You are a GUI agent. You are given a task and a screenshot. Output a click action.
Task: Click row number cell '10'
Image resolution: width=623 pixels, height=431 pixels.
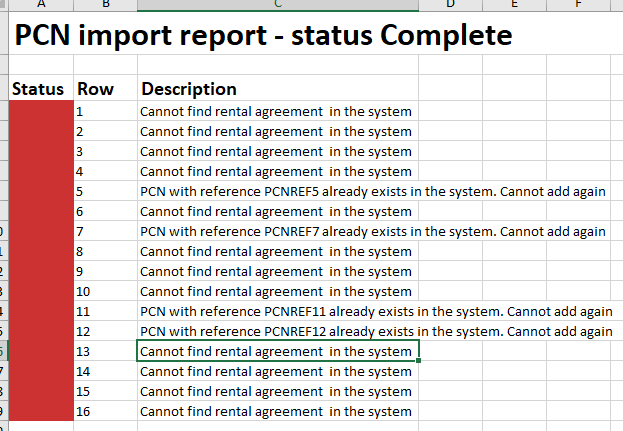tap(105, 291)
